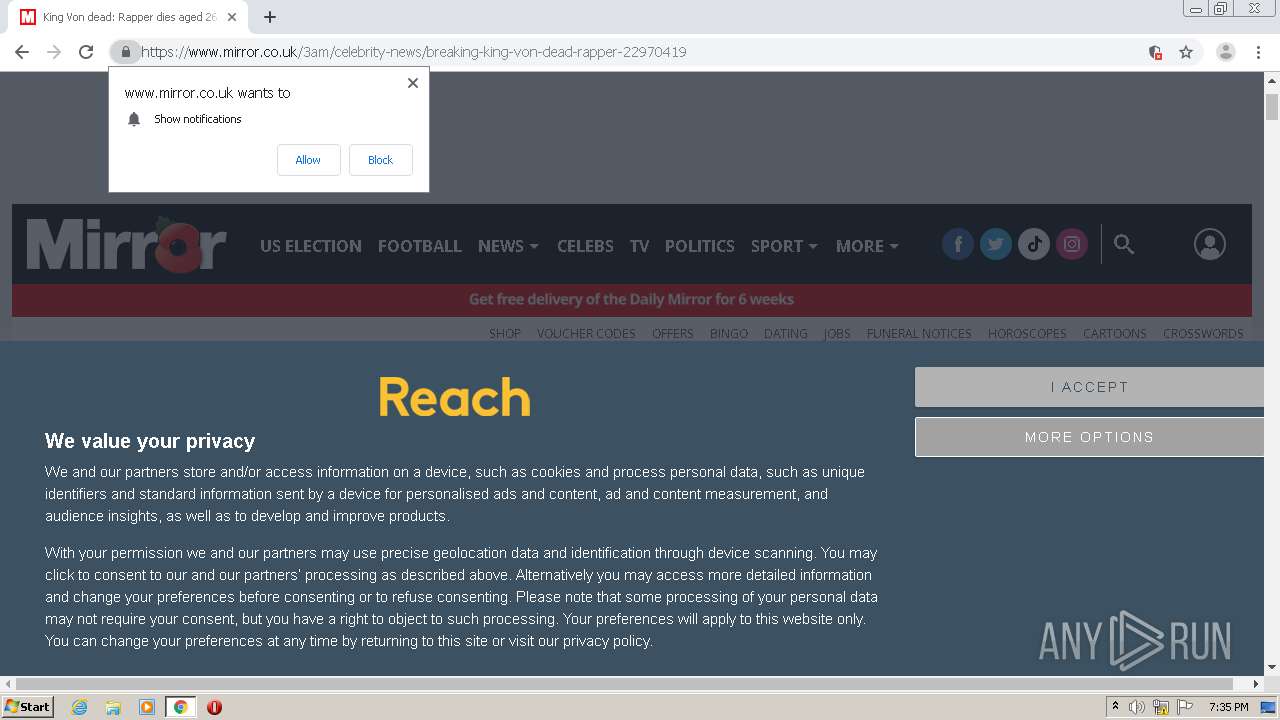
Task: Go to POLITICS section
Action: (x=700, y=246)
